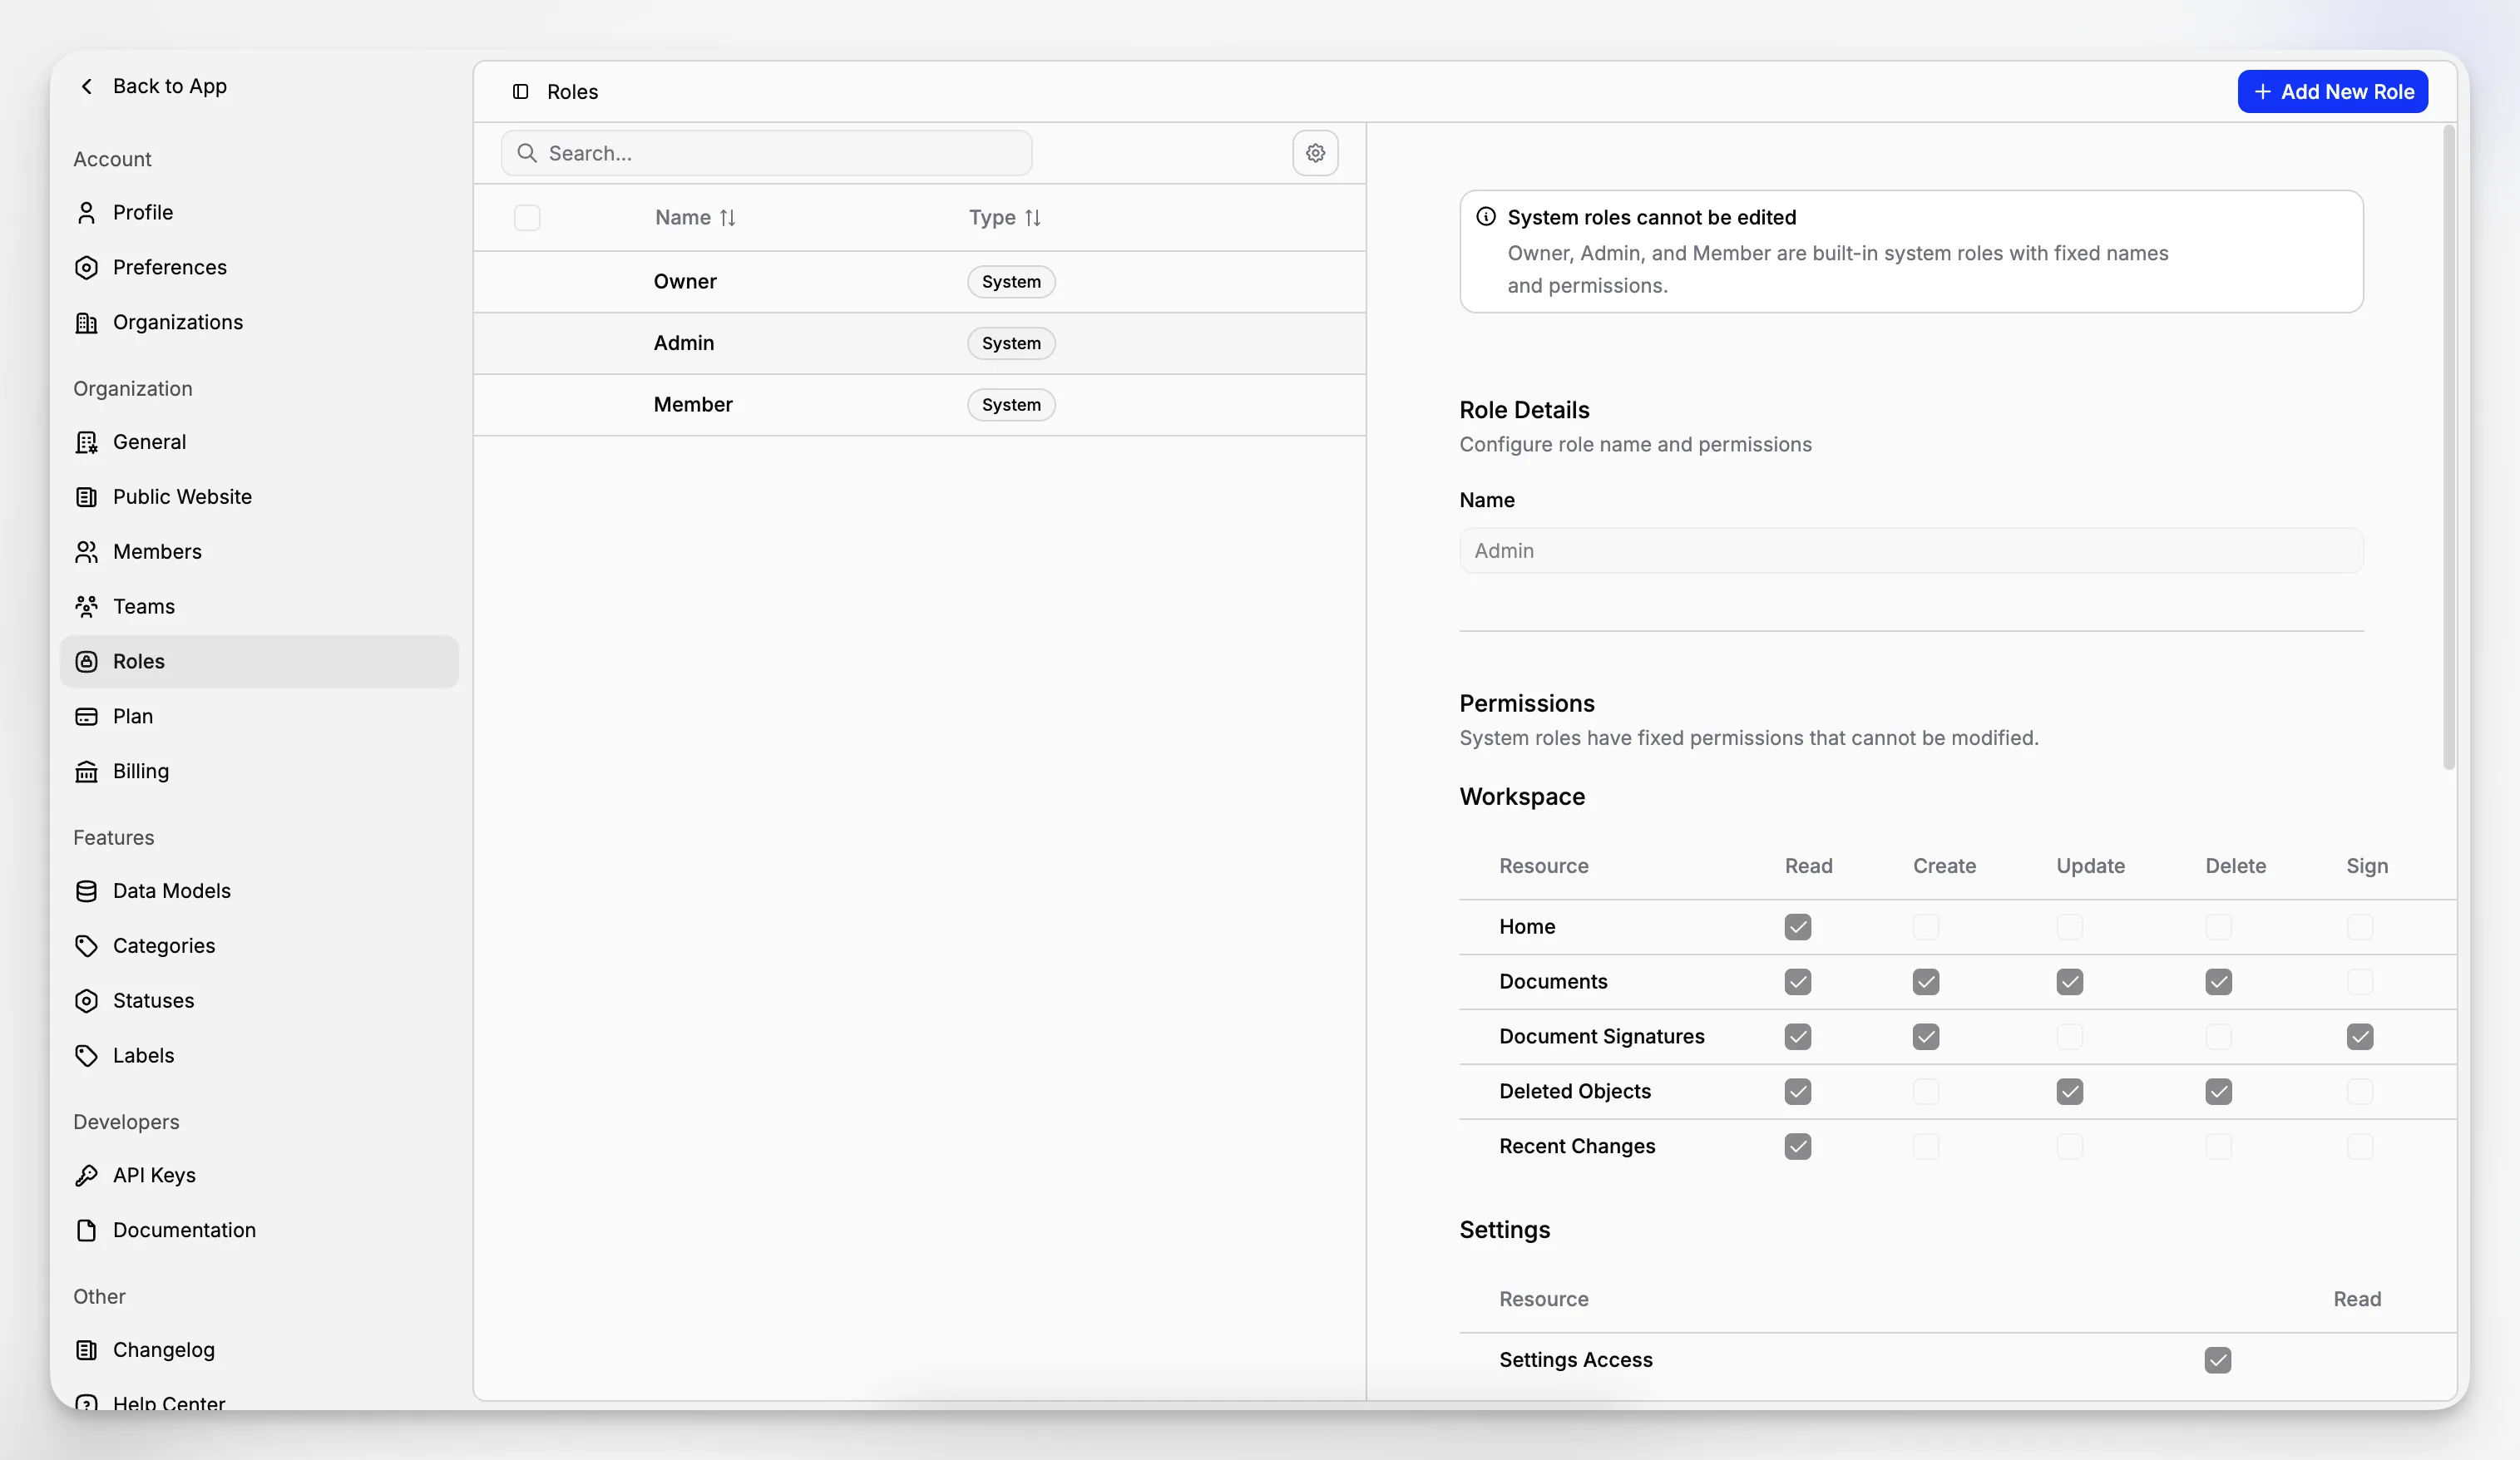Click the Search roles input field

767,153
